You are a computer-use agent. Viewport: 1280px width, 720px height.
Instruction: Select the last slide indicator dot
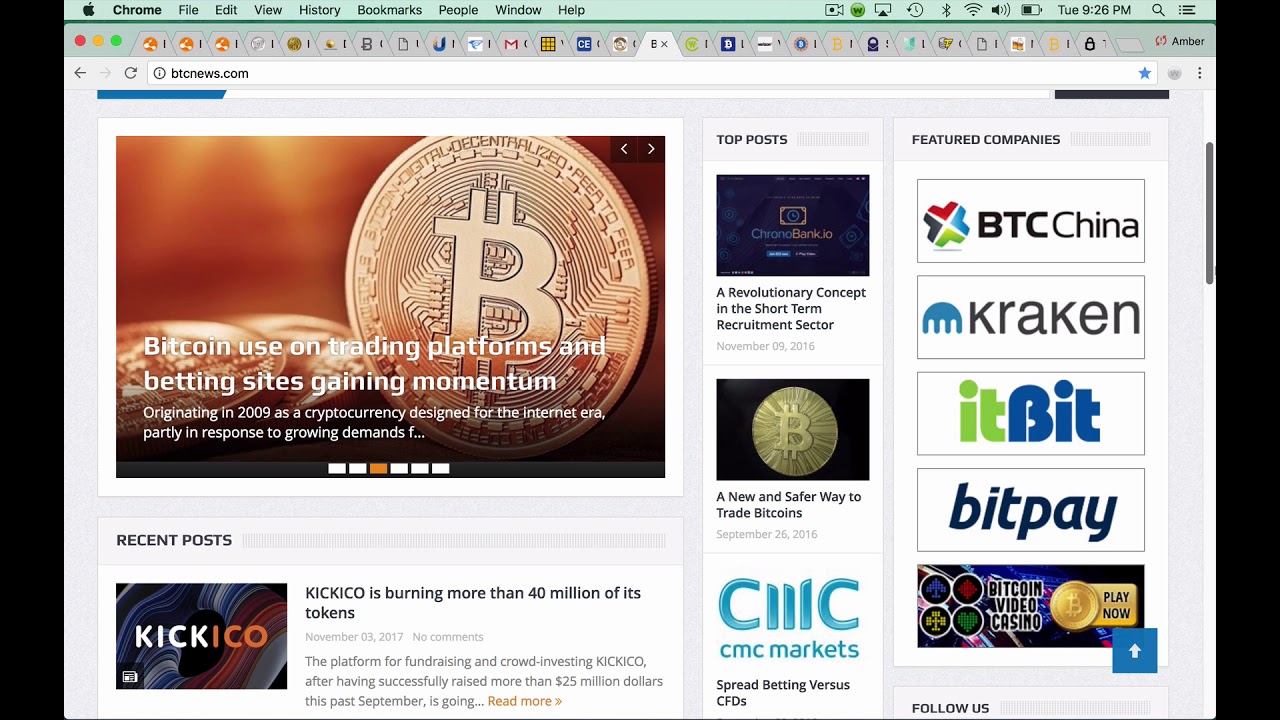tap(441, 468)
